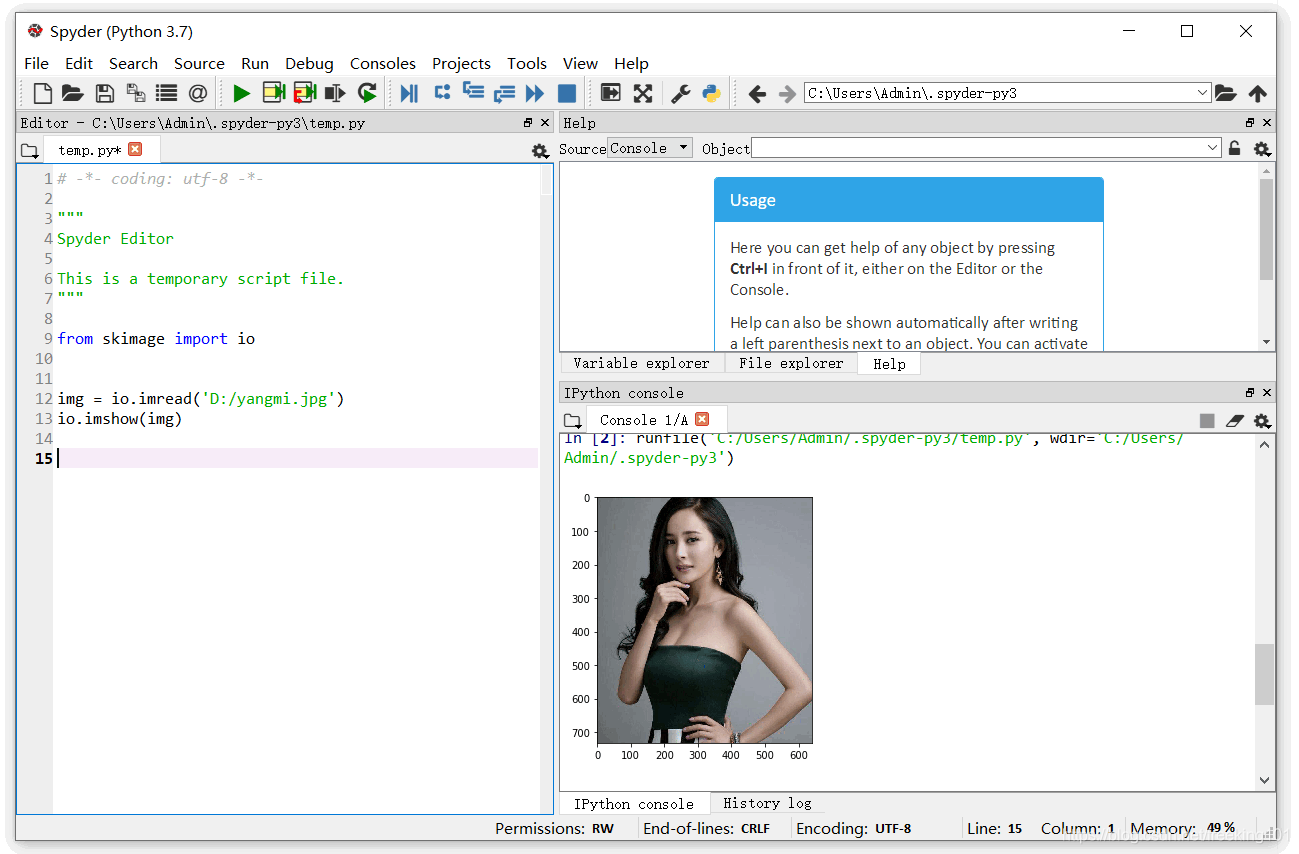Switch to the History log tab
This screenshot has height=854, width=1299.
coord(765,803)
